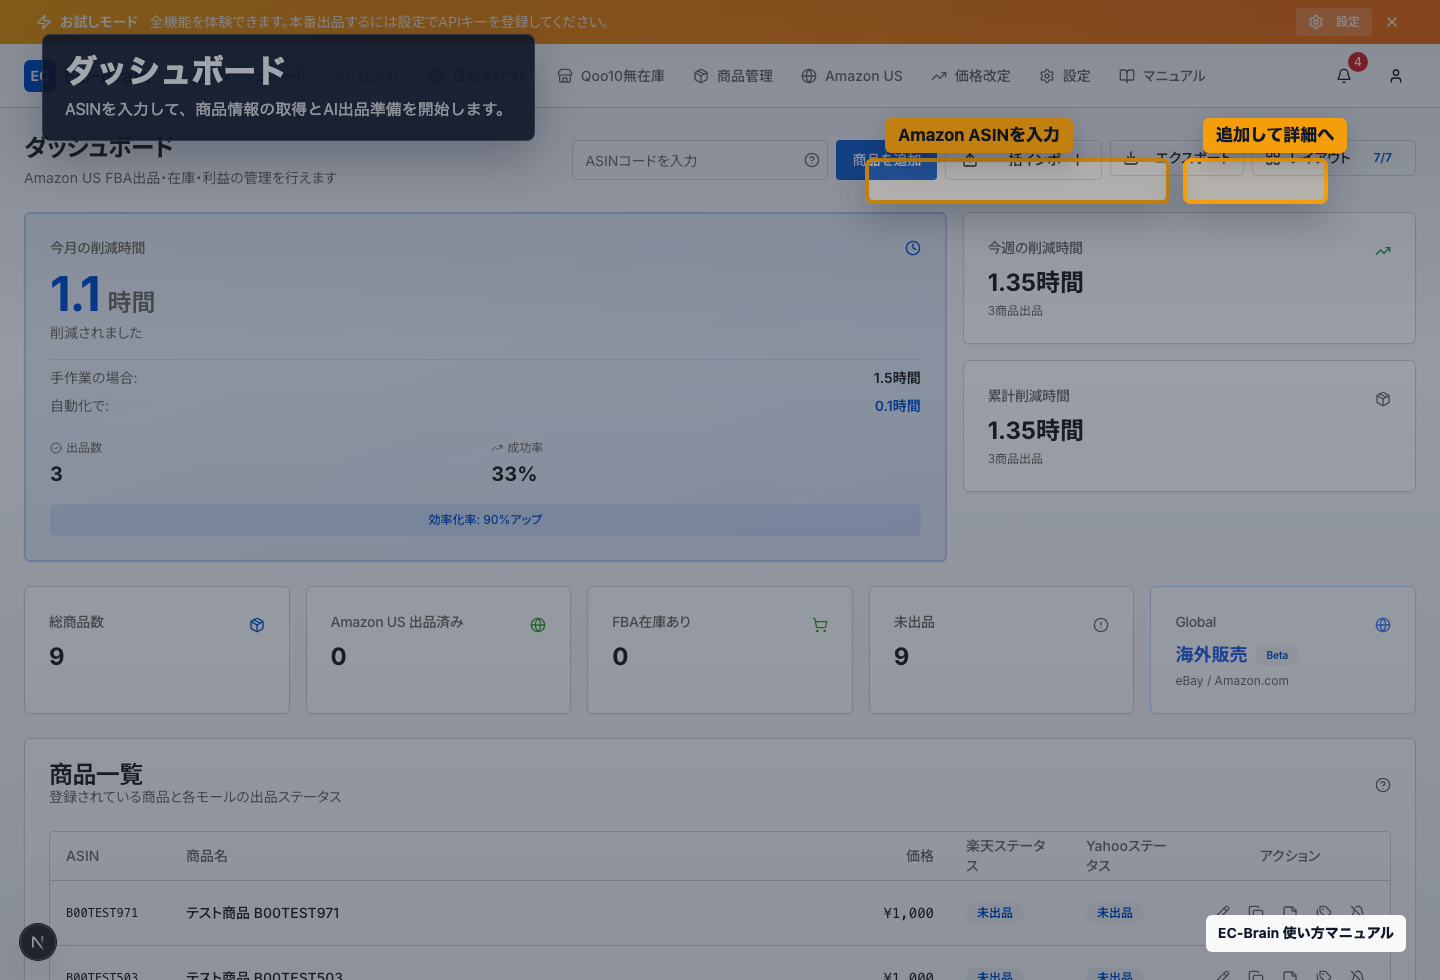Image resolution: width=1440 pixels, height=980 pixels.
Task: Open the マニュアル menu item
Action: tap(1162, 76)
